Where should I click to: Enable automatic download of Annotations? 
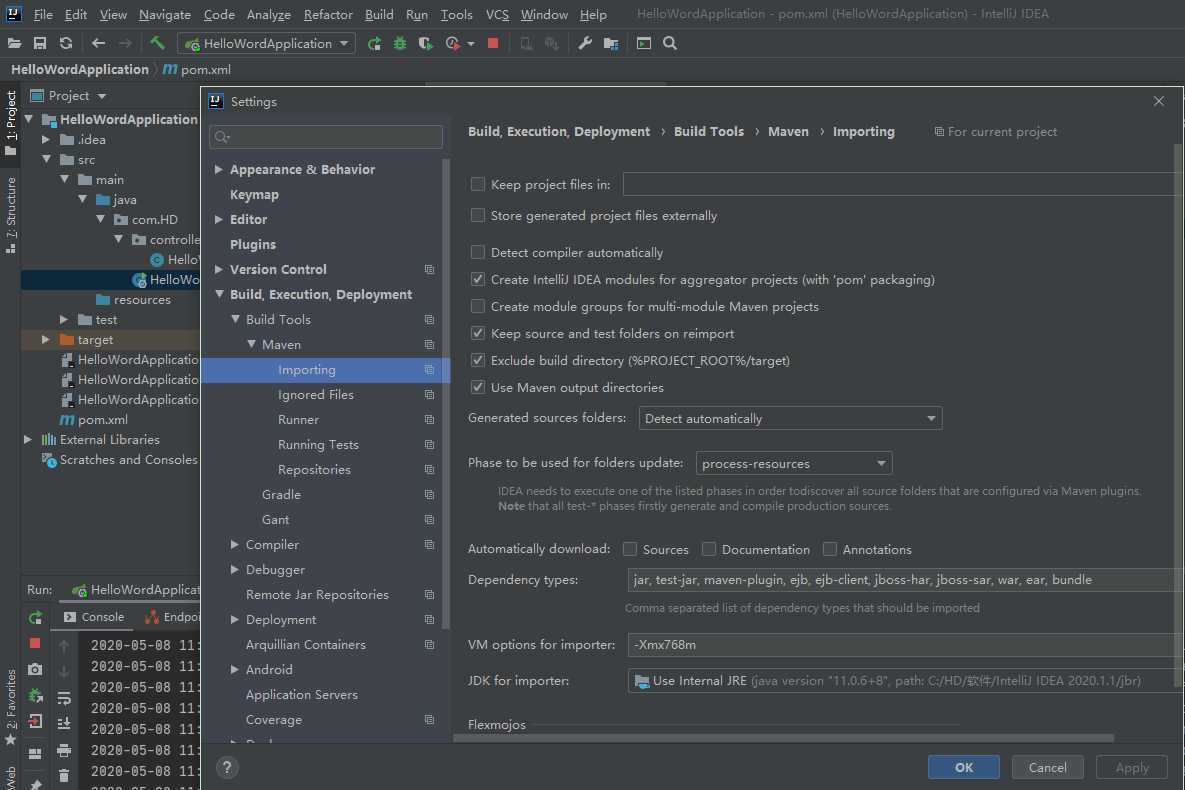click(x=830, y=549)
